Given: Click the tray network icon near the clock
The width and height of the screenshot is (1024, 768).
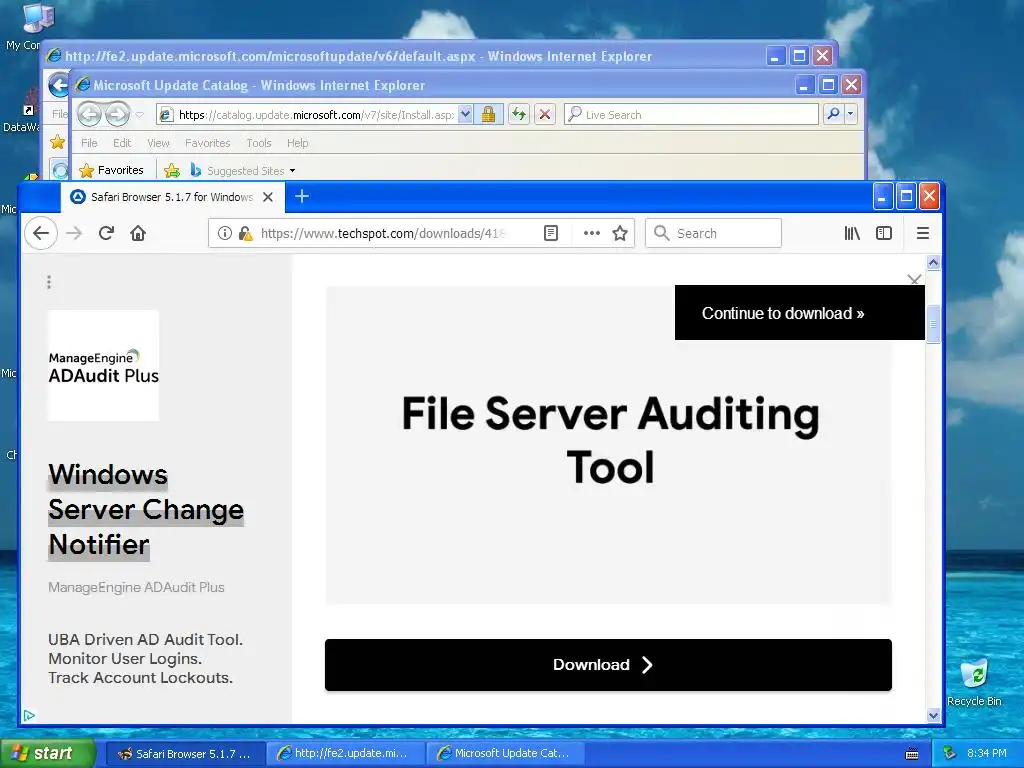Looking at the screenshot, I should click(x=950, y=754).
